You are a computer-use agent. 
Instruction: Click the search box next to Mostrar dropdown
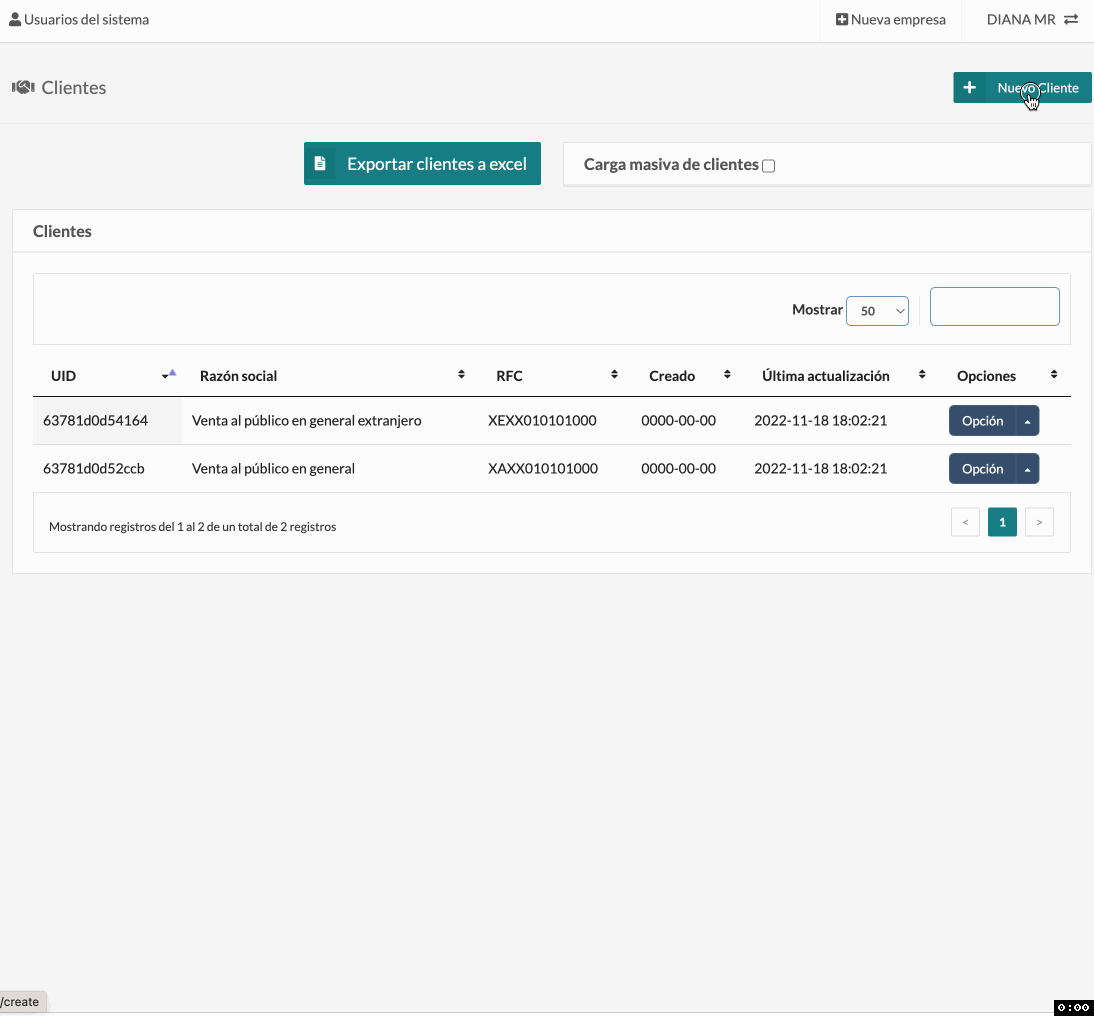pyautogui.click(x=994, y=306)
